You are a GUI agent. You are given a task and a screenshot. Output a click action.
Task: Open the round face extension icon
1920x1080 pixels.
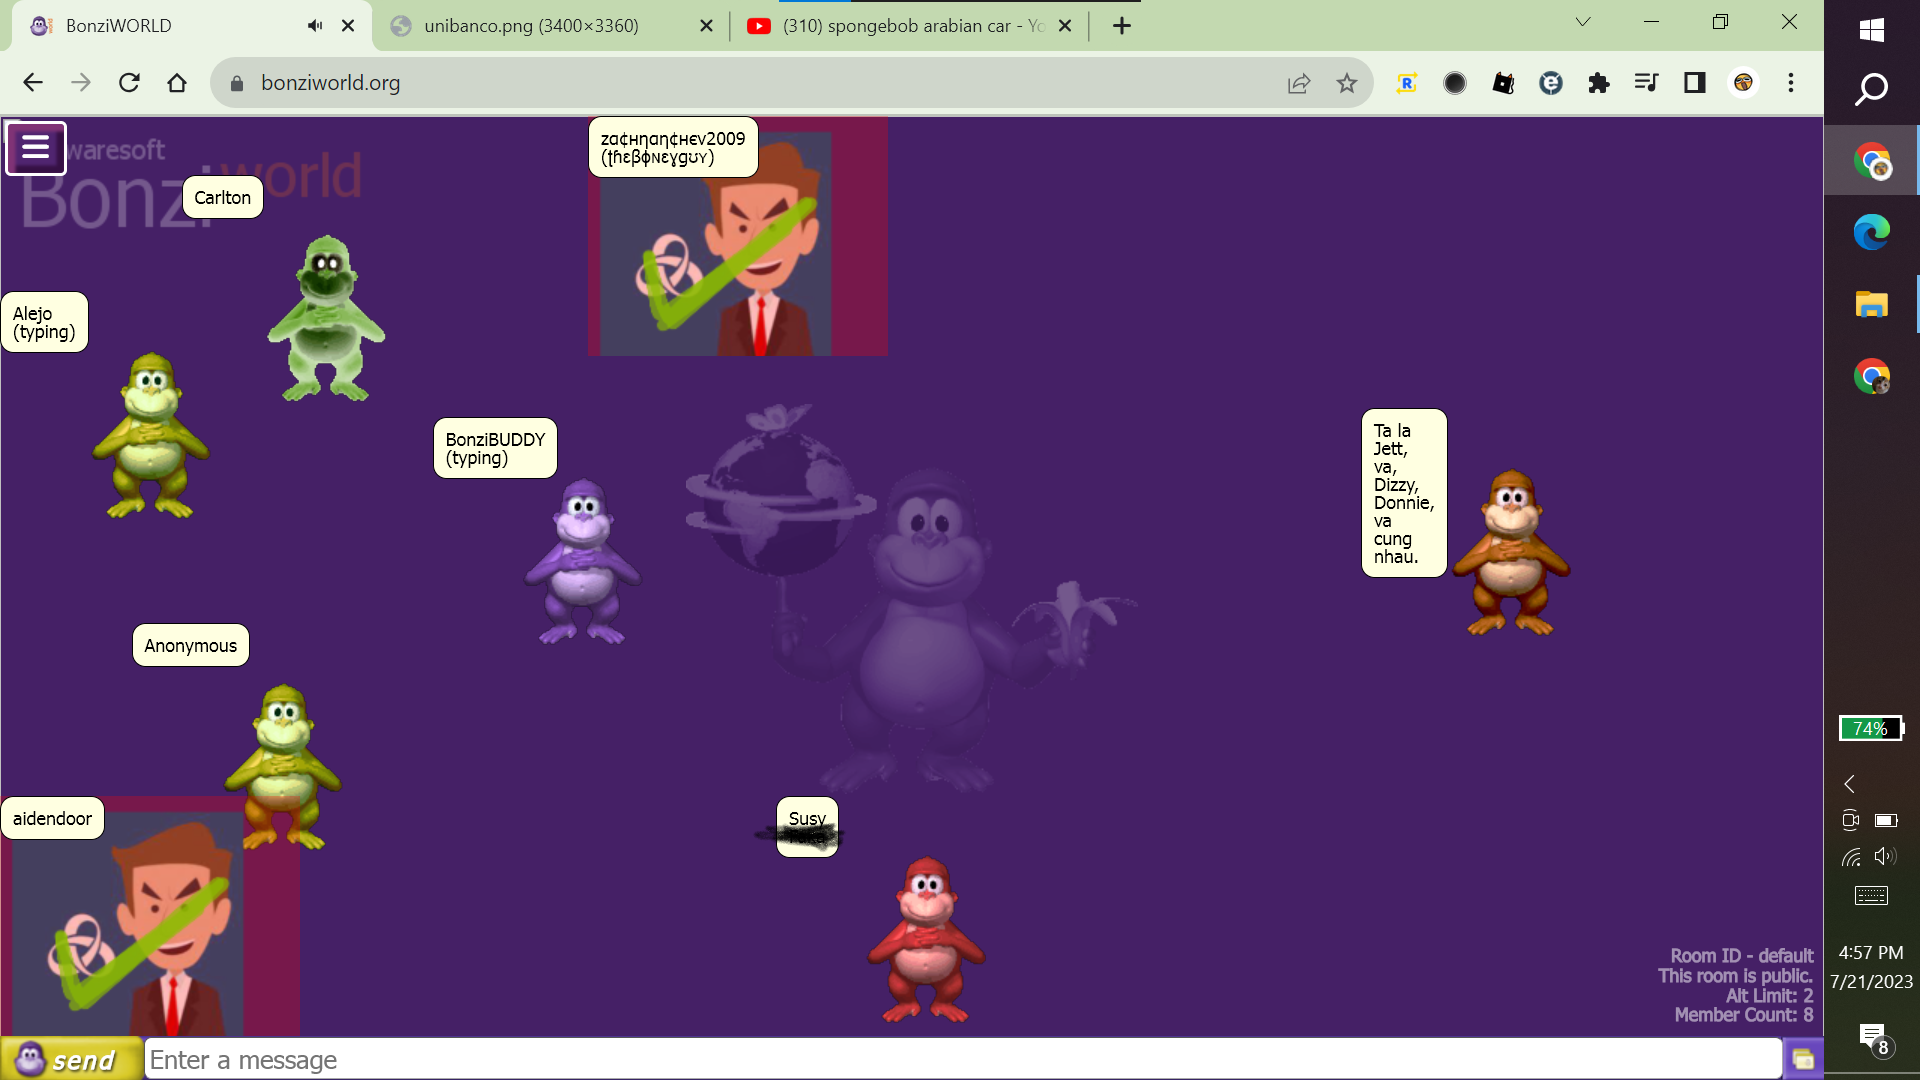[1551, 83]
